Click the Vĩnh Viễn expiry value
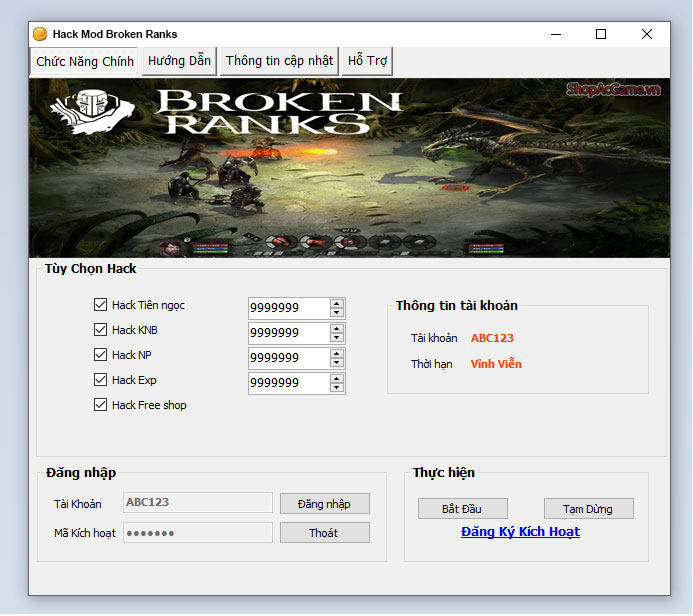The image size is (693, 616). [x=496, y=364]
